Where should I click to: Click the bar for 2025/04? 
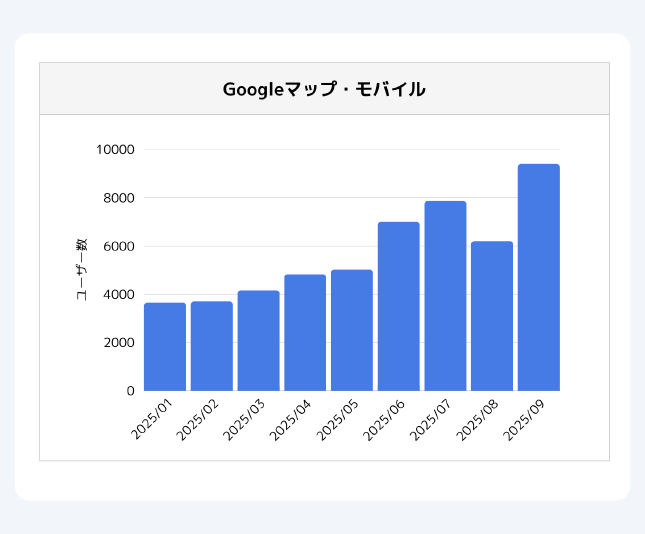pos(305,333)
